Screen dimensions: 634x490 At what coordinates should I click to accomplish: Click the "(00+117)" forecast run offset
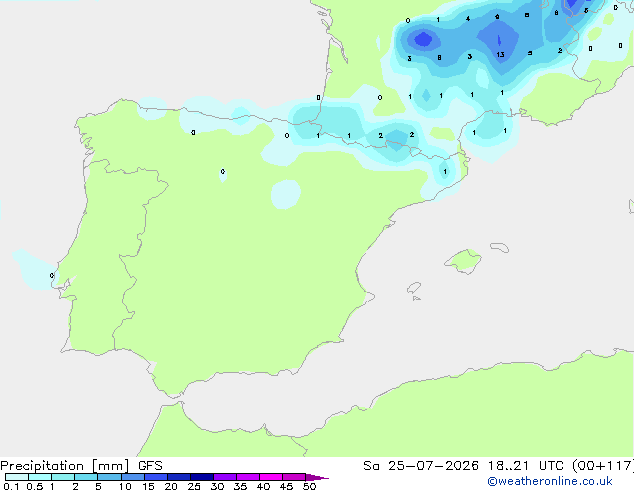(x=603, y=466)
